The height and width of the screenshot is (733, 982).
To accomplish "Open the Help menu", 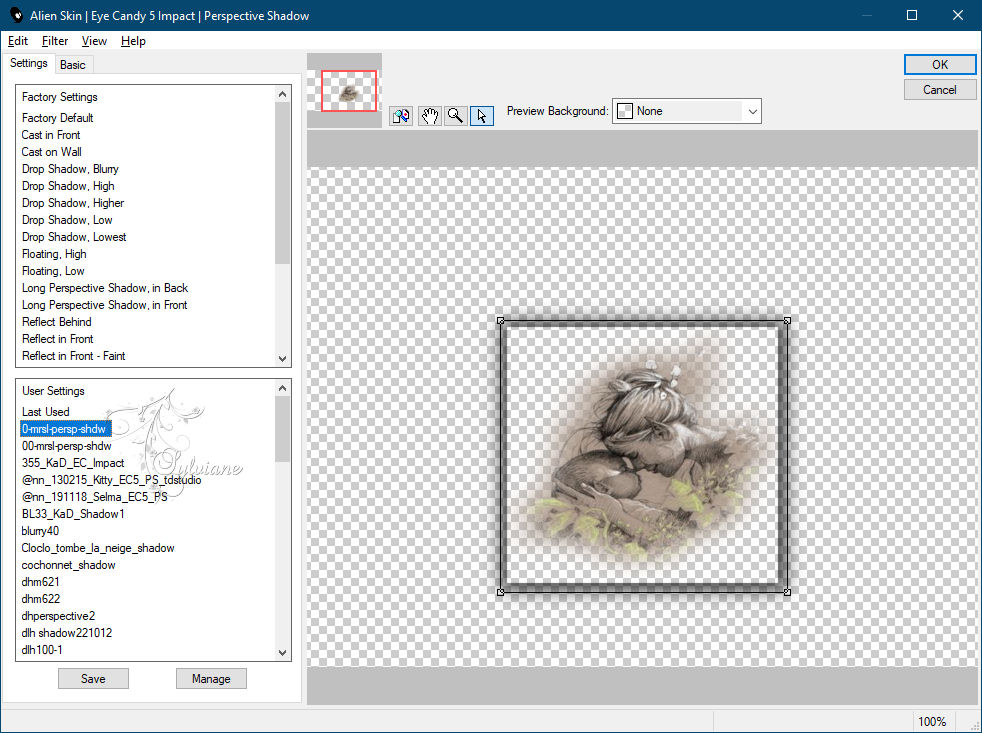I will [x=133, y=41].
